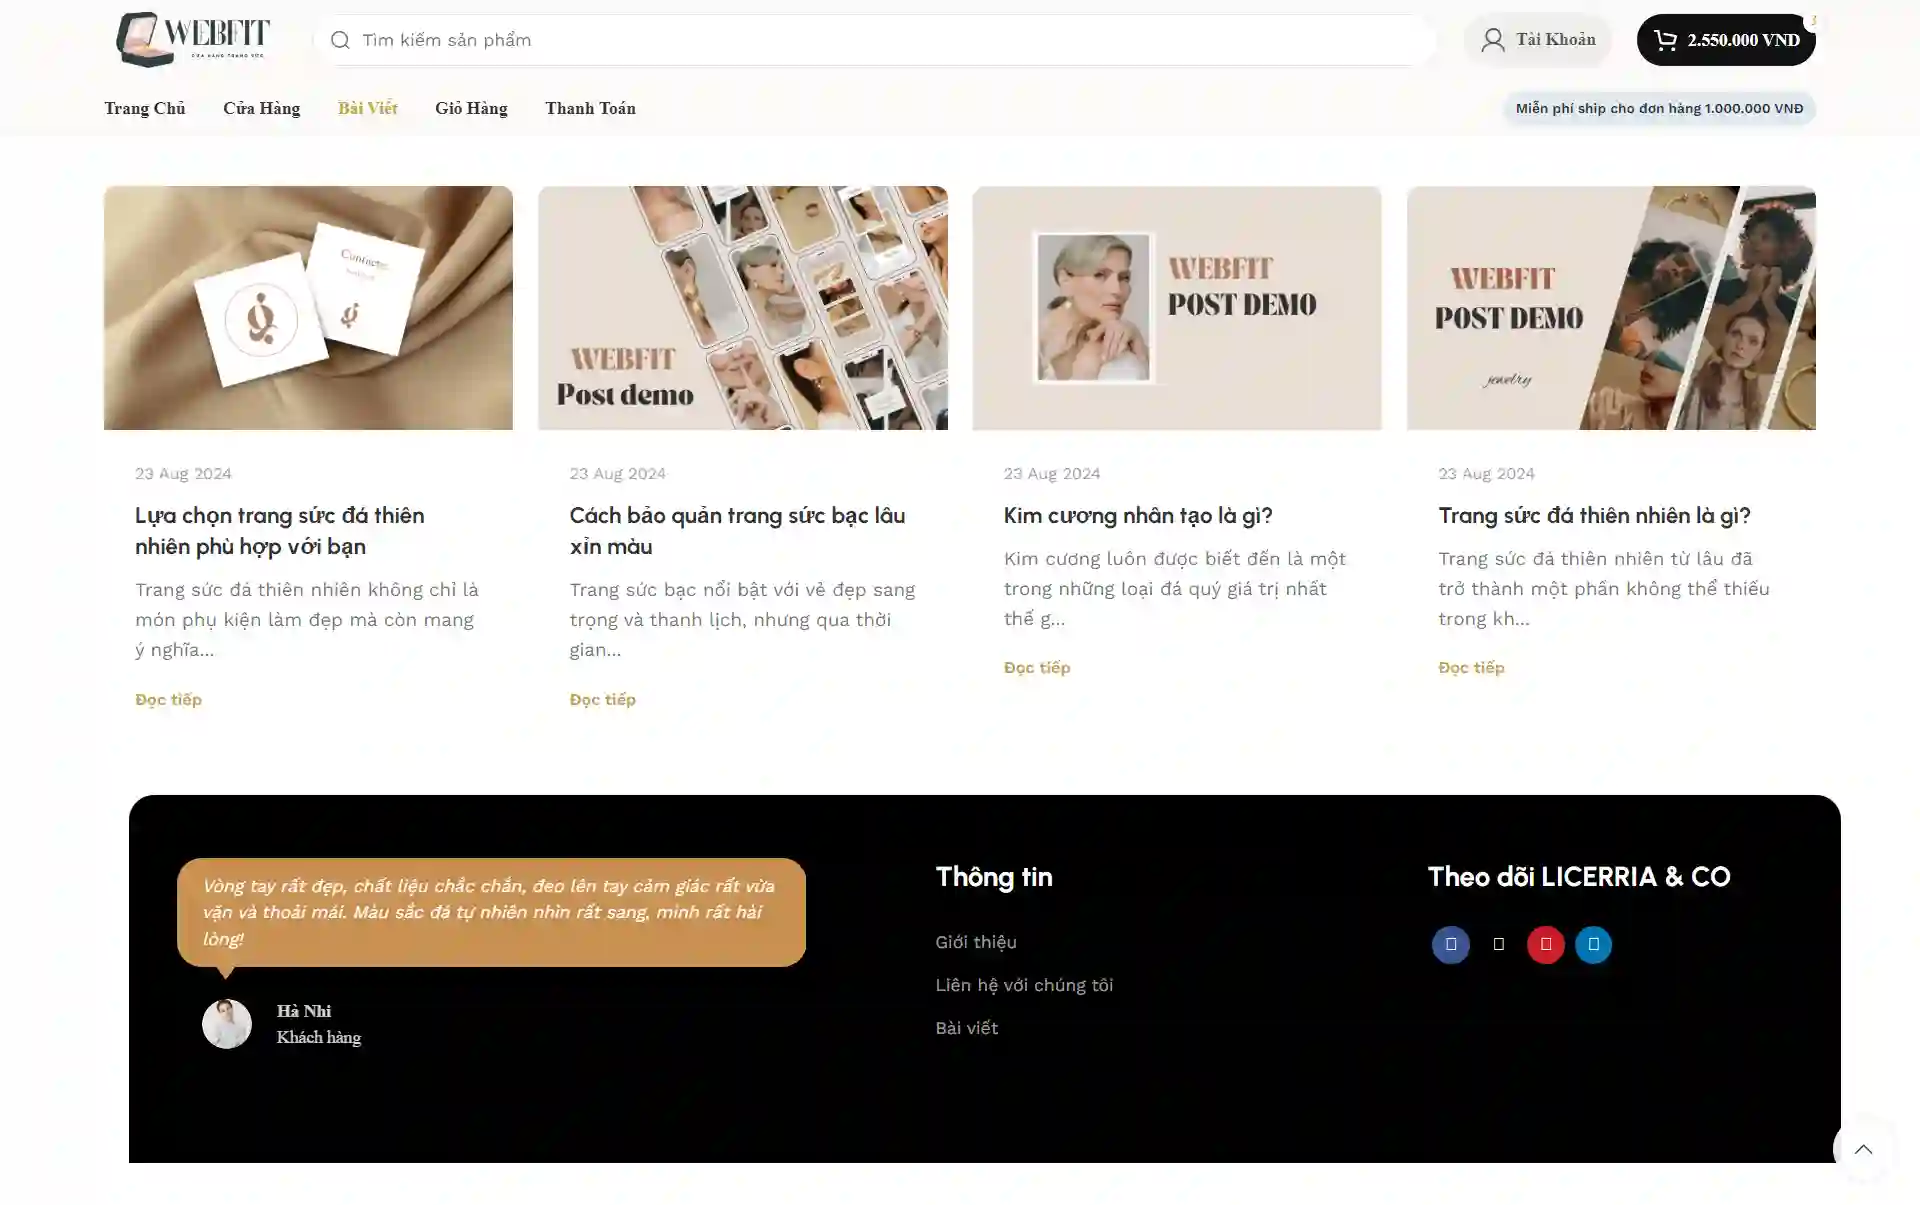
Task: Go to the Giỏ Hàng menu item
Action: coord(471,108)
